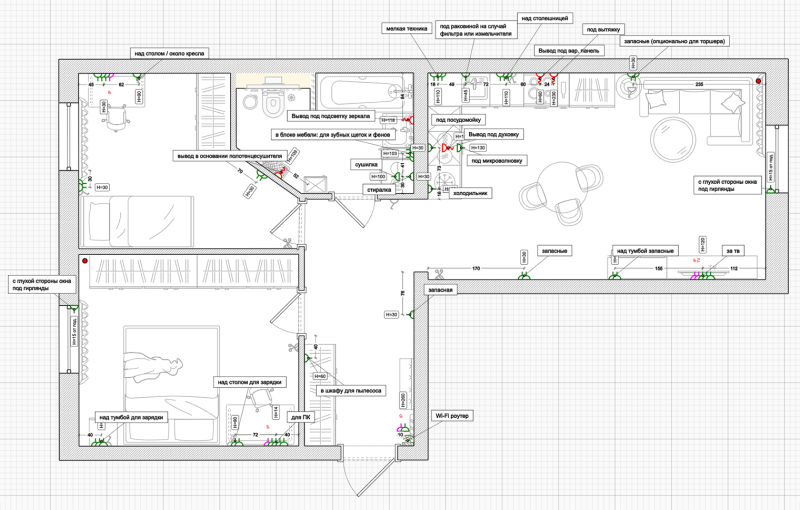Select the 'над столом / около кресла' label
Image resolution: width=800 pixels, height=510 pixels.
(x=169, y=53)
